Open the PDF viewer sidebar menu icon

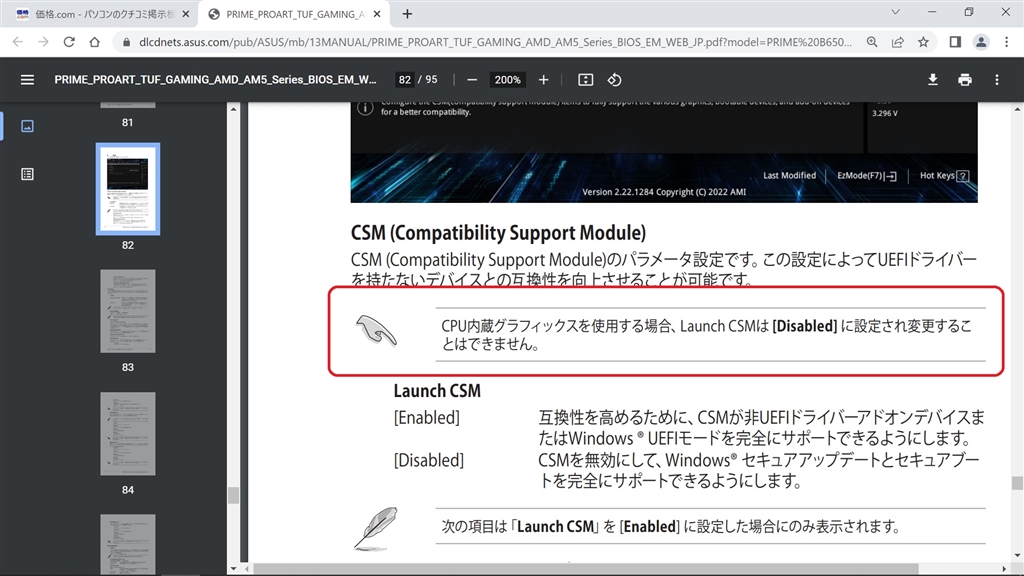tap(27, 80)
